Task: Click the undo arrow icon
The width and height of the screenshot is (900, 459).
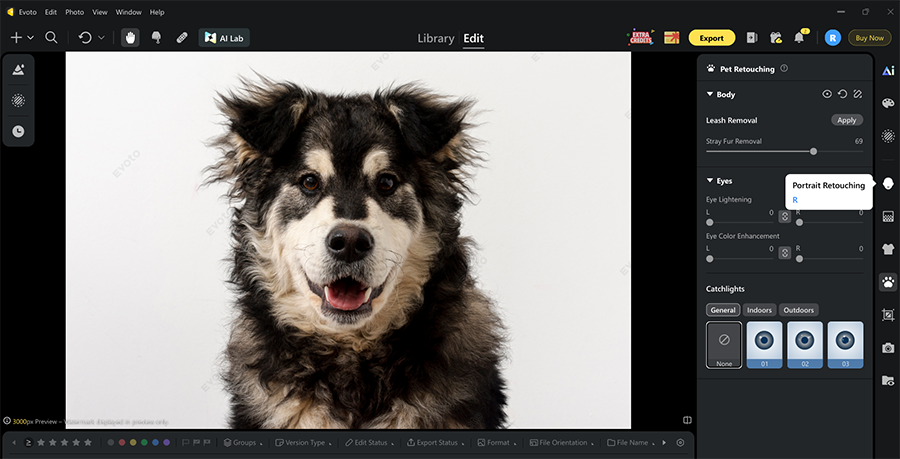Action: (85, 38)
